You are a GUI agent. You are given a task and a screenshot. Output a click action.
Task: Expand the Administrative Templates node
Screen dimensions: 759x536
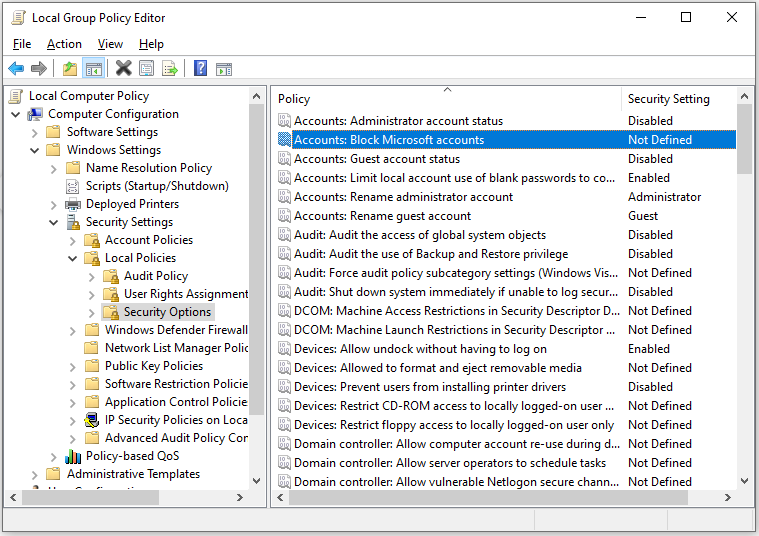point(34,475)
